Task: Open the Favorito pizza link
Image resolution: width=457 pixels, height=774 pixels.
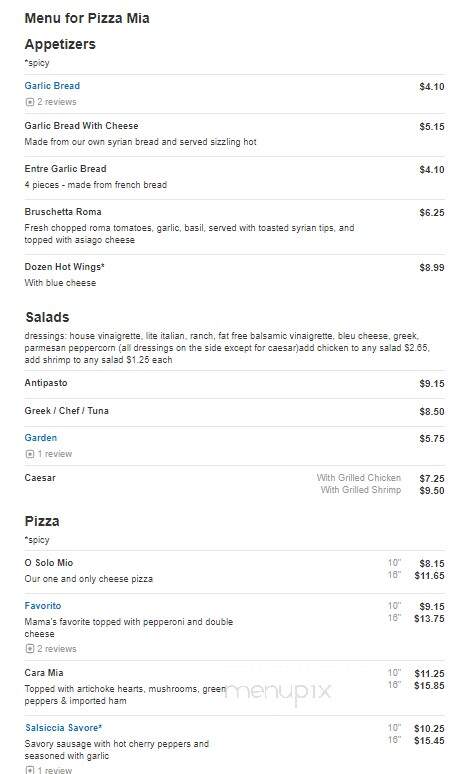Action: pos(43,606)
